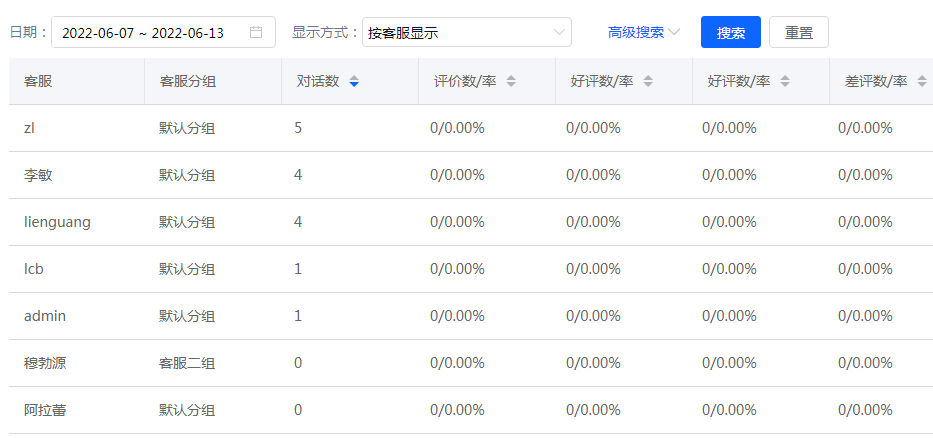Select agent 穆勃源 in the table
The image size is (933, 438).
[45, 363]
